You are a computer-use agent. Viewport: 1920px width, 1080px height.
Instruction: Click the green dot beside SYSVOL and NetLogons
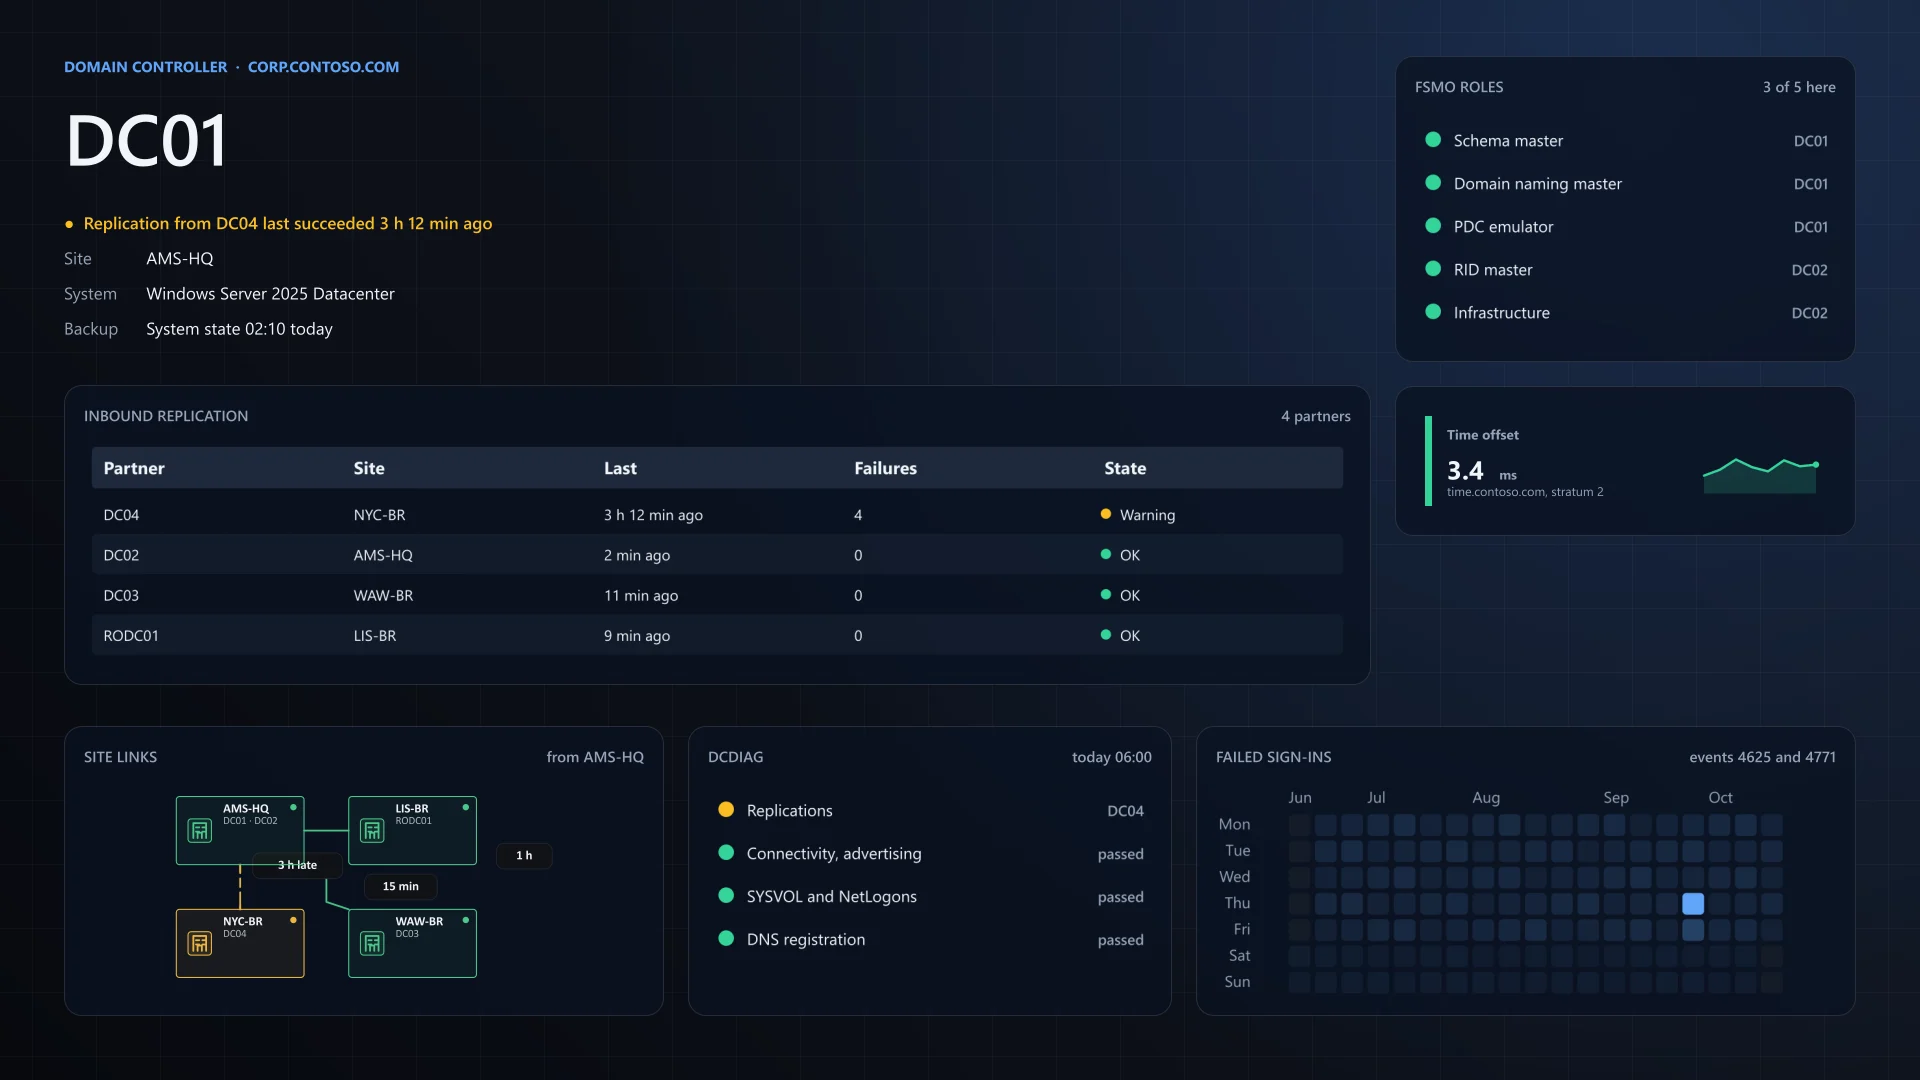coord(726,896)
